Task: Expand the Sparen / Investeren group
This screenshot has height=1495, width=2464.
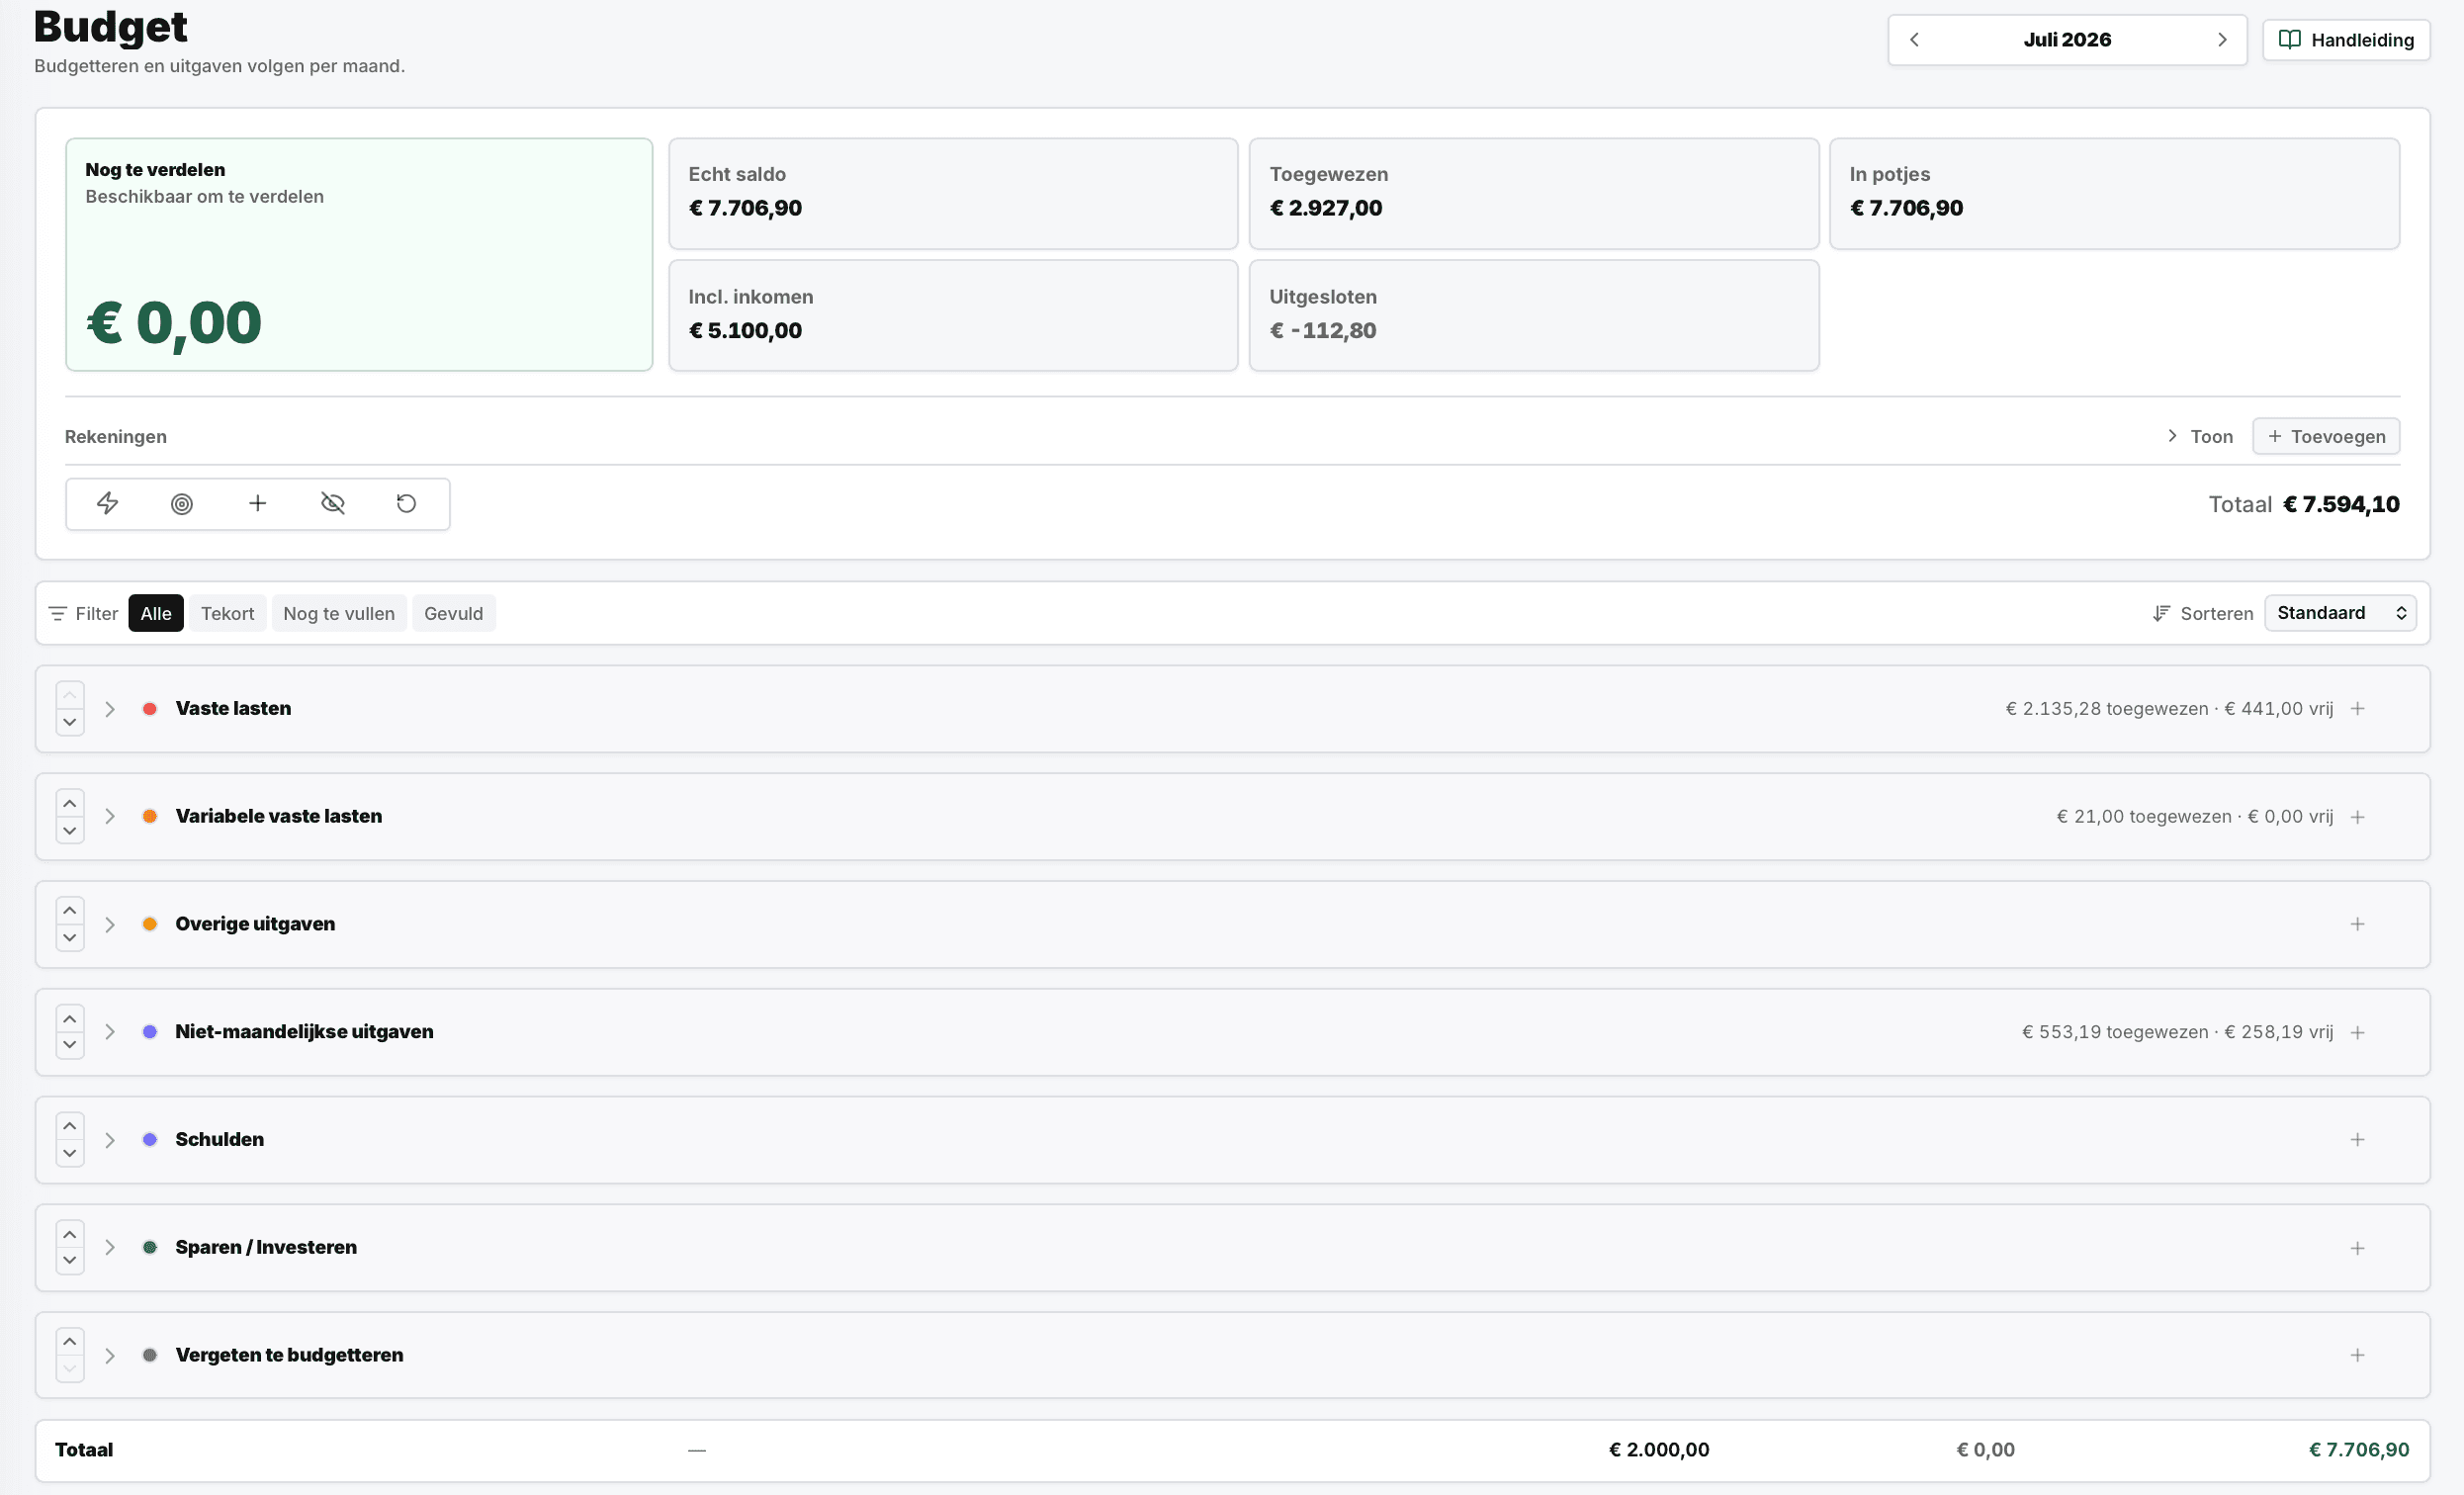Action: click(x=110, y=1247)
